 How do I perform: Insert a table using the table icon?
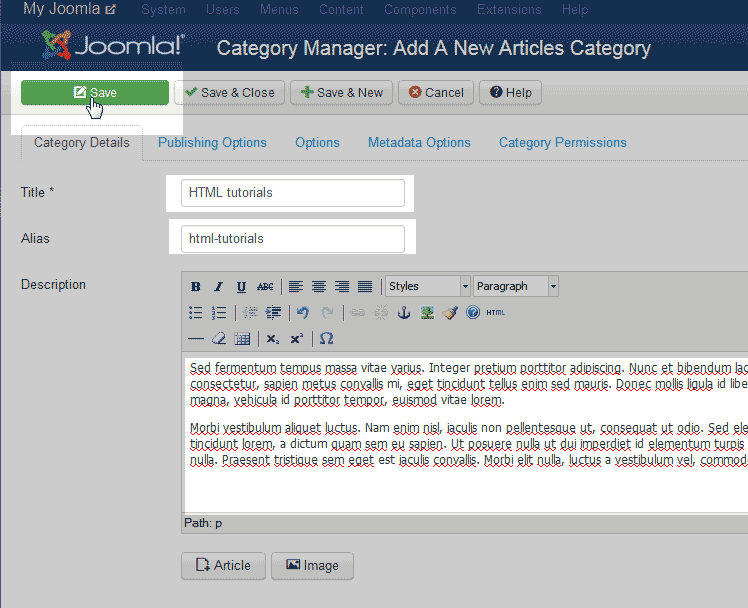coord(242,339)
